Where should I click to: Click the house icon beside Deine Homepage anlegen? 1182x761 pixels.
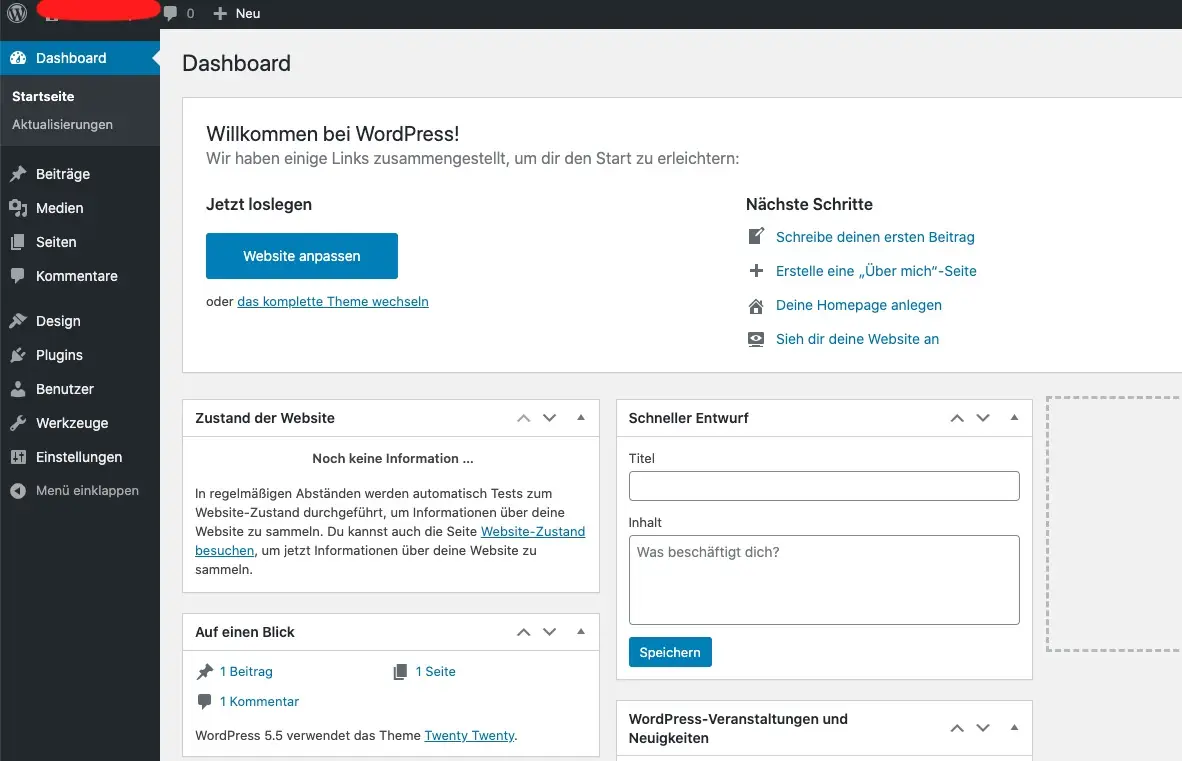pyautogui.click(x=756, y=306)
